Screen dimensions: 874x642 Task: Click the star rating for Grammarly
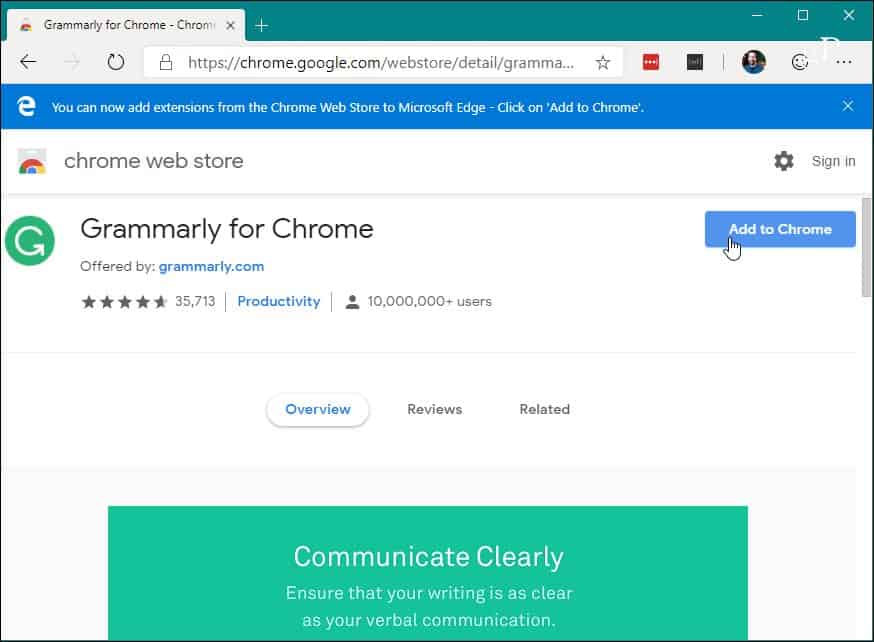point(124,301)
